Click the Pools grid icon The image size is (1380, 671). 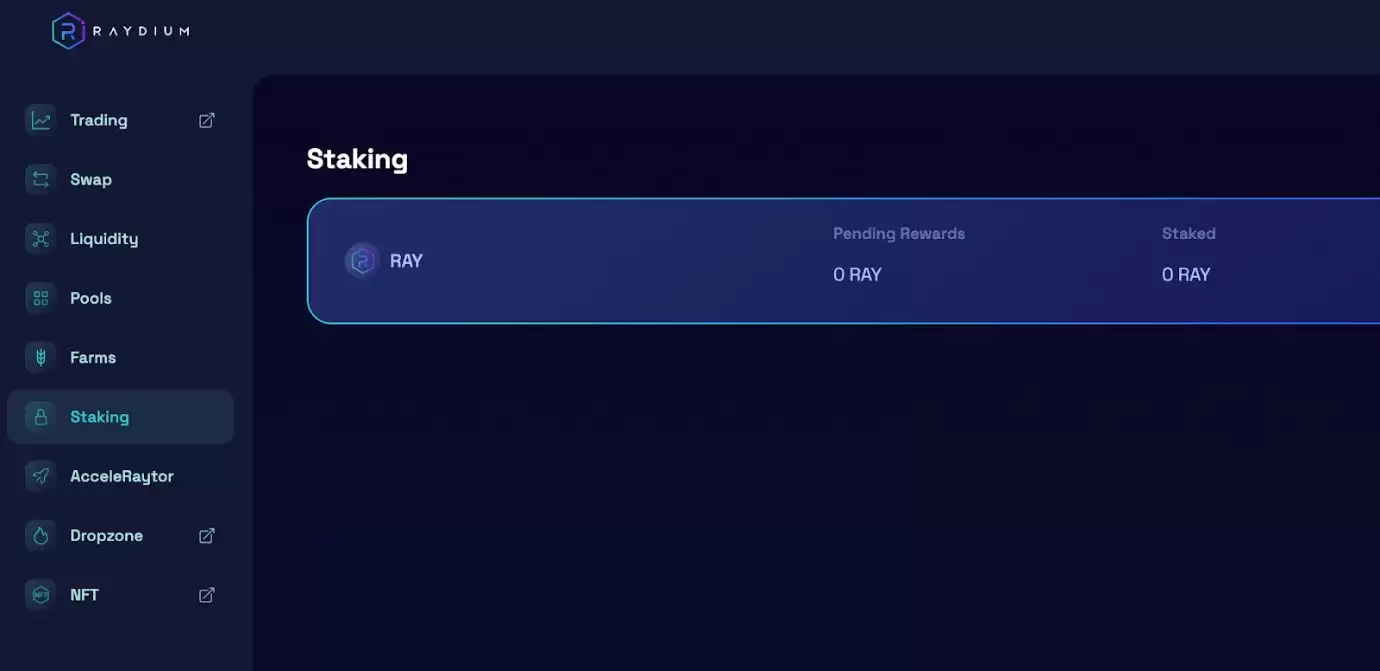[41, 298]
